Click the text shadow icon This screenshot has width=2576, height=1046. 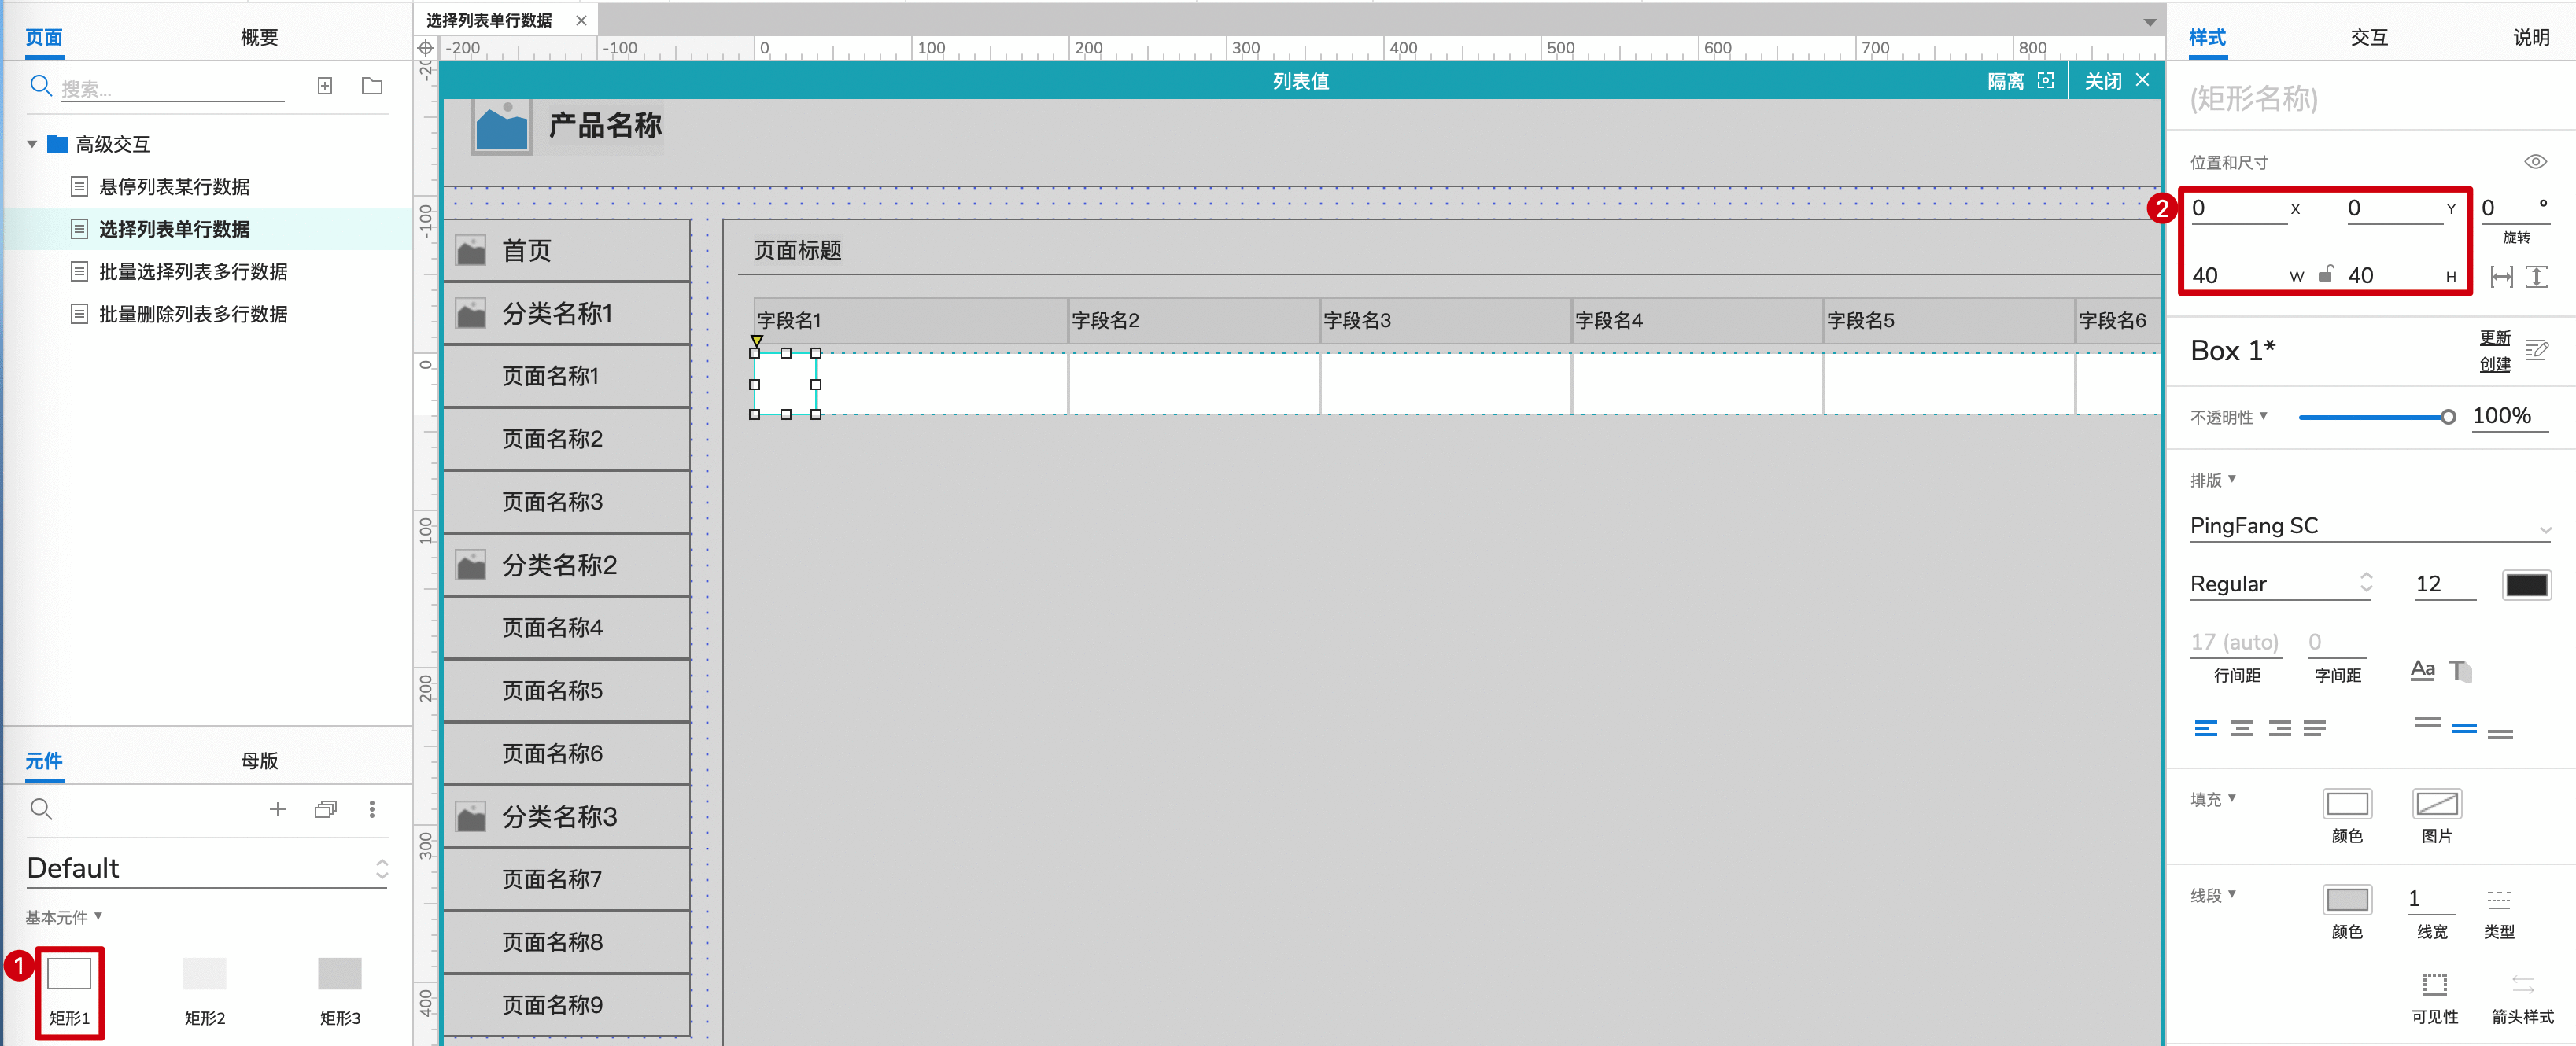tap(2460, 670)
